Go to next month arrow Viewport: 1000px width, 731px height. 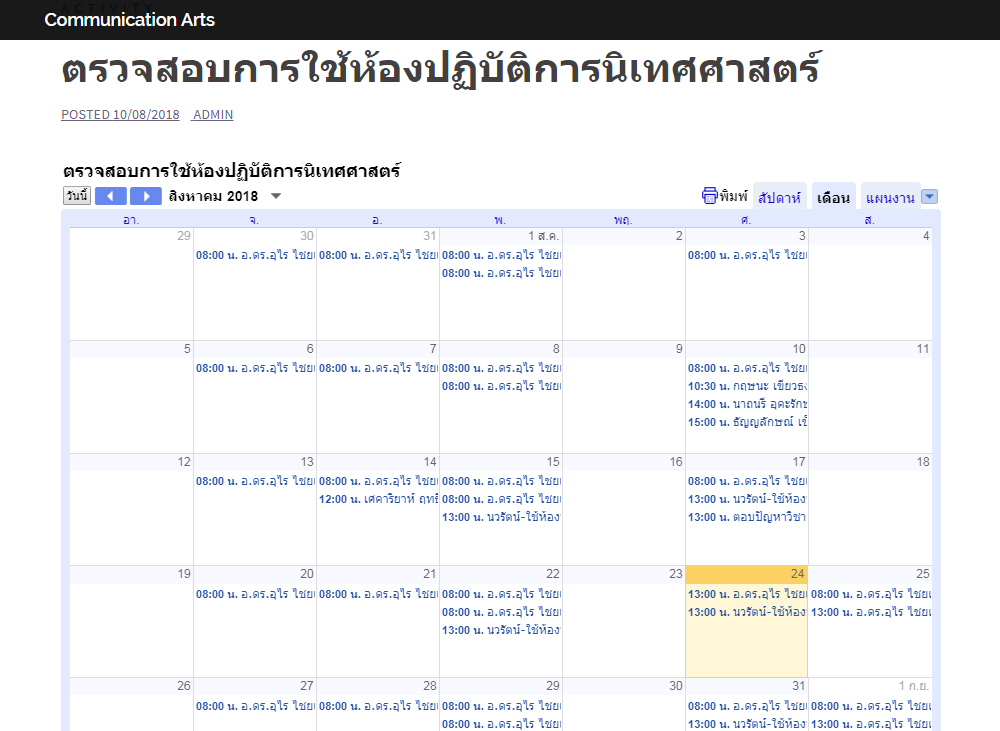146,196
